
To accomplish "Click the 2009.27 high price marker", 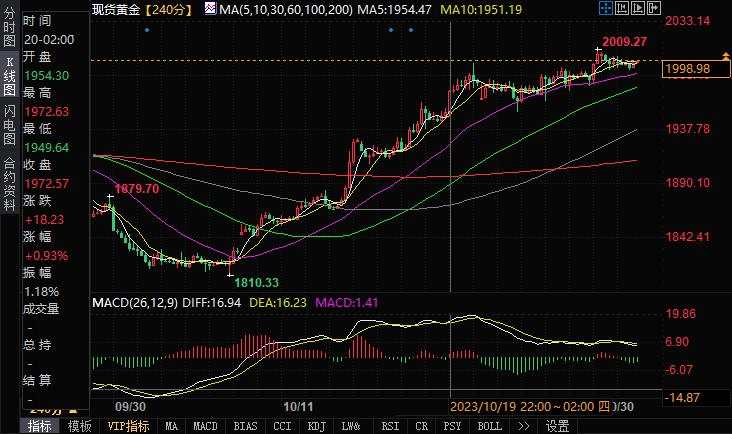I will coord(625,42).
